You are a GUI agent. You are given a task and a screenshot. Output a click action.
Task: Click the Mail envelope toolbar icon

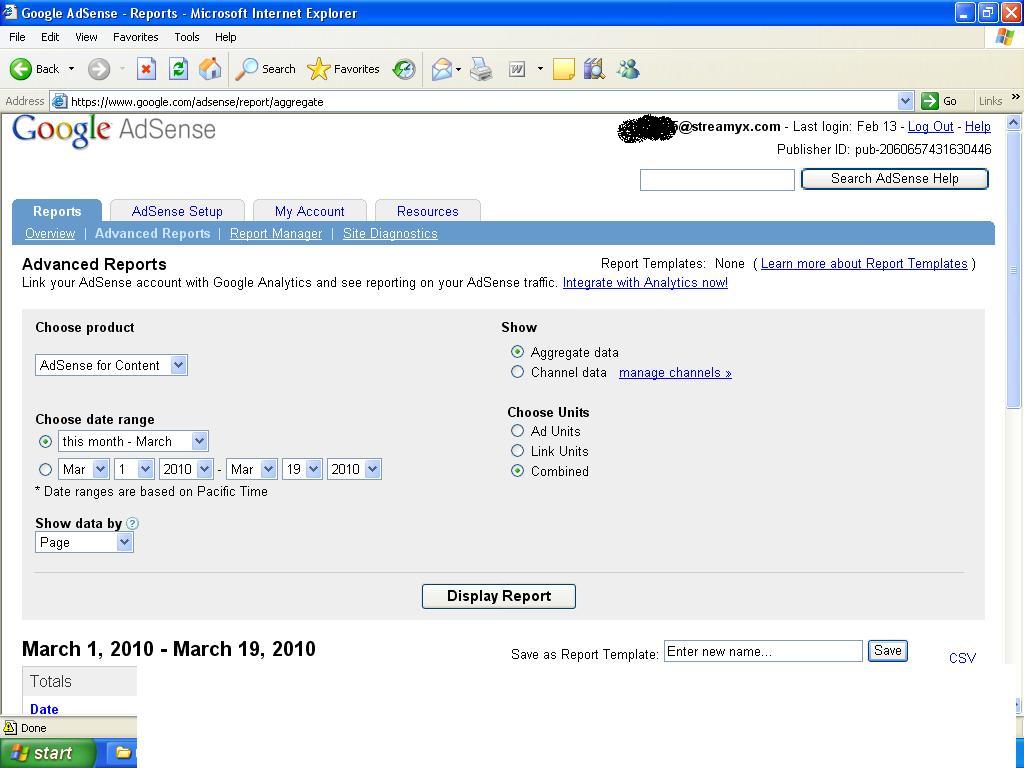point(442,69)
